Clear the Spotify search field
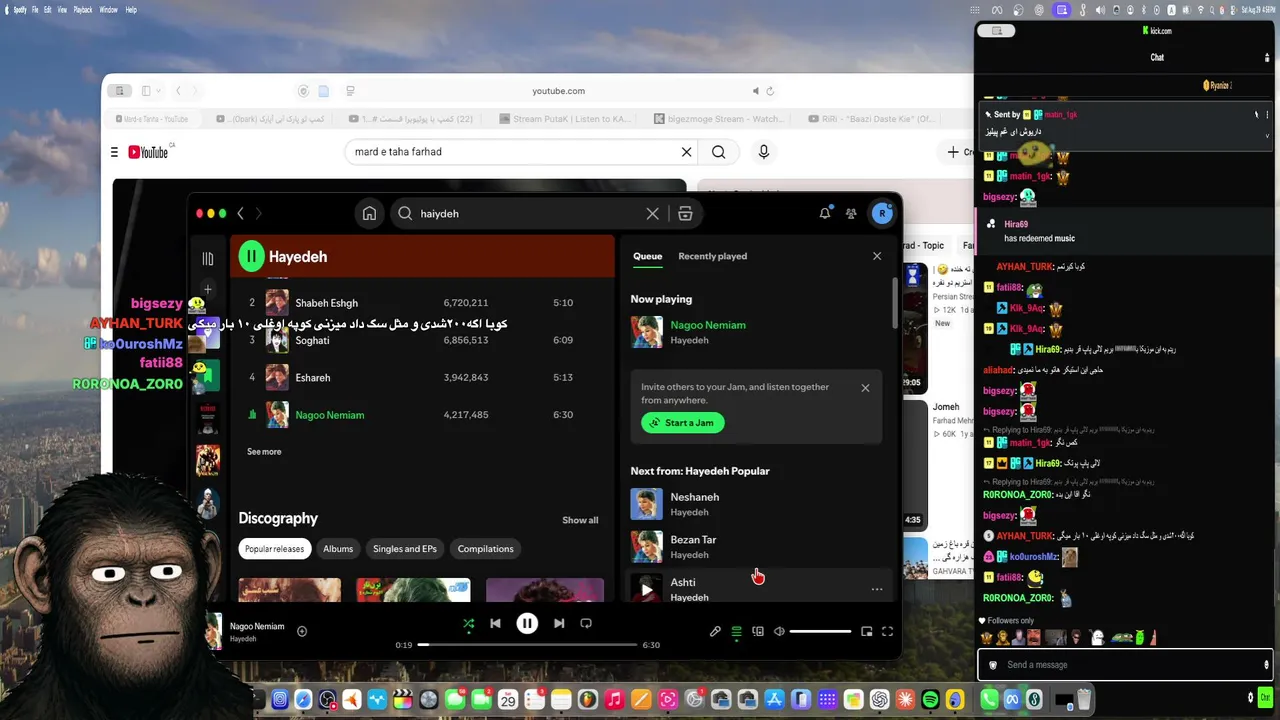Screen dimensions: 1280x720 [653, 213]
